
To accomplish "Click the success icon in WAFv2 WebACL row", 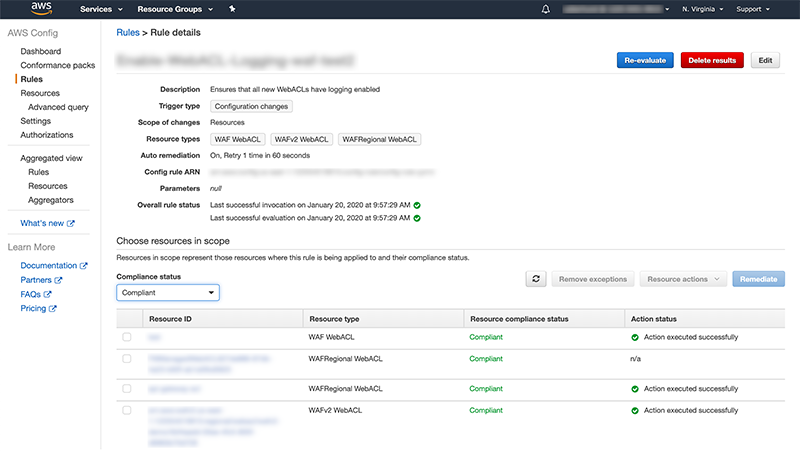I will coord(635,411).
